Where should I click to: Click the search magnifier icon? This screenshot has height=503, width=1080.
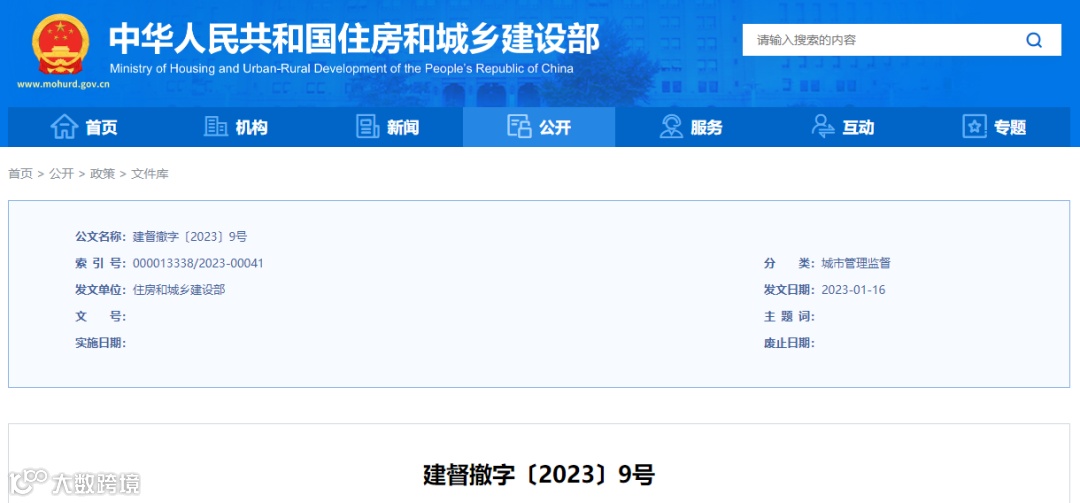tap(1034, 40)
